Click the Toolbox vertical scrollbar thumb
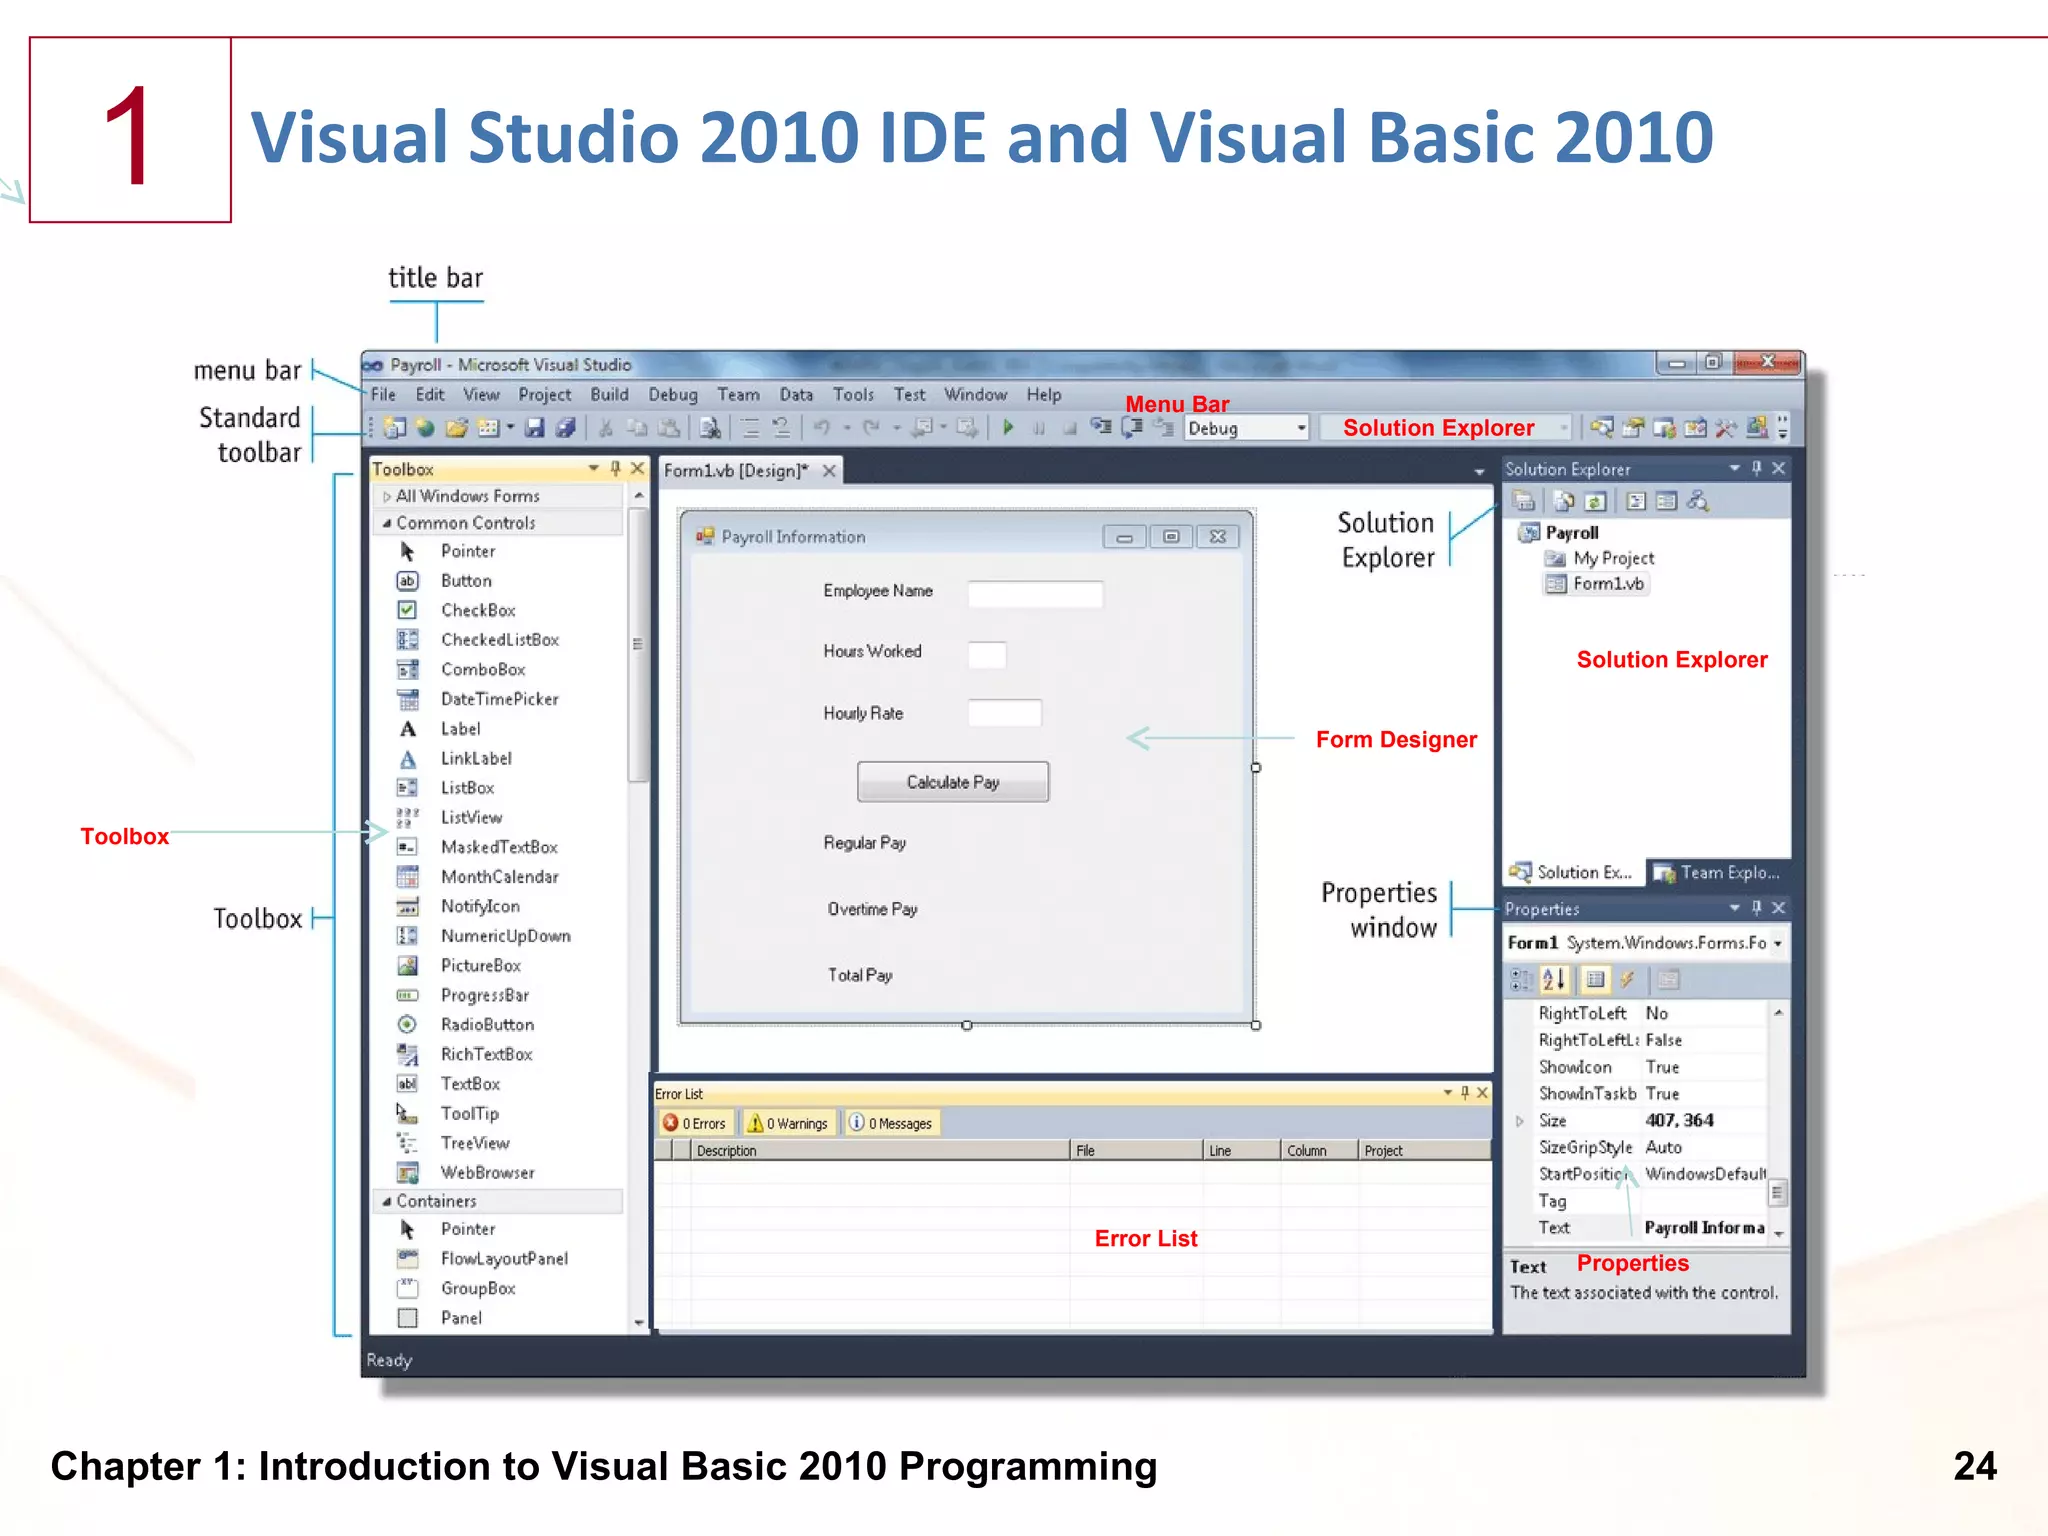This screenshot has height=1536, width=2048. 637,645
